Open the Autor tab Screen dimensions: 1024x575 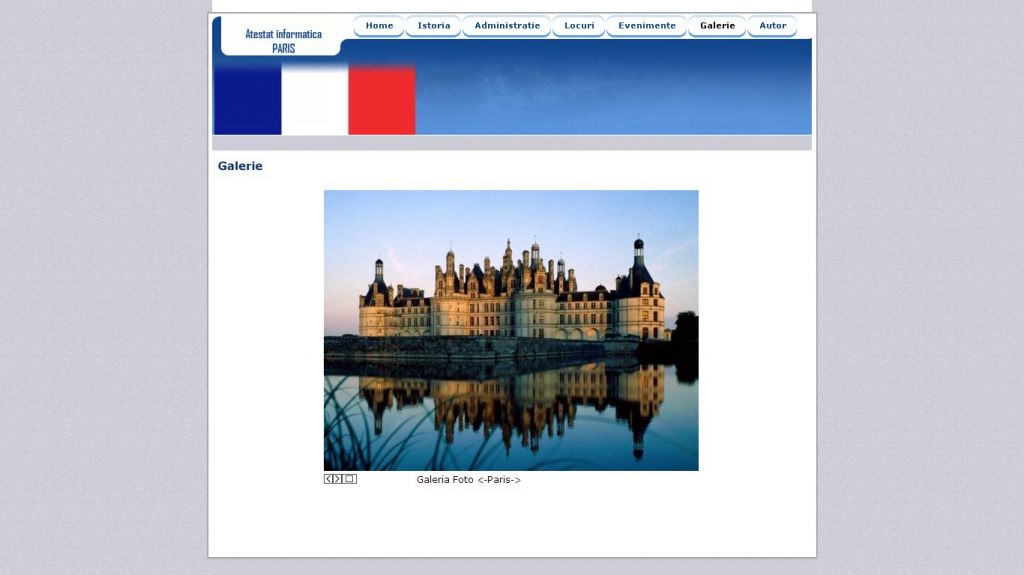point(772,26)
